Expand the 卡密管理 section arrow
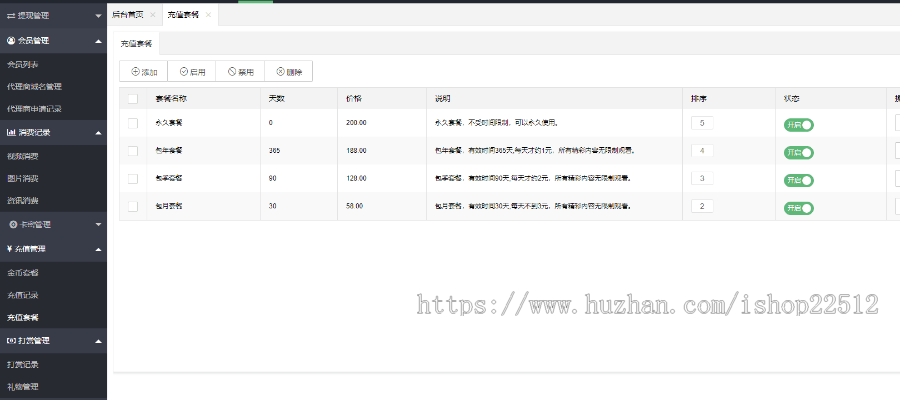Viewport: 900px width, 400px height. pos(98,224)
